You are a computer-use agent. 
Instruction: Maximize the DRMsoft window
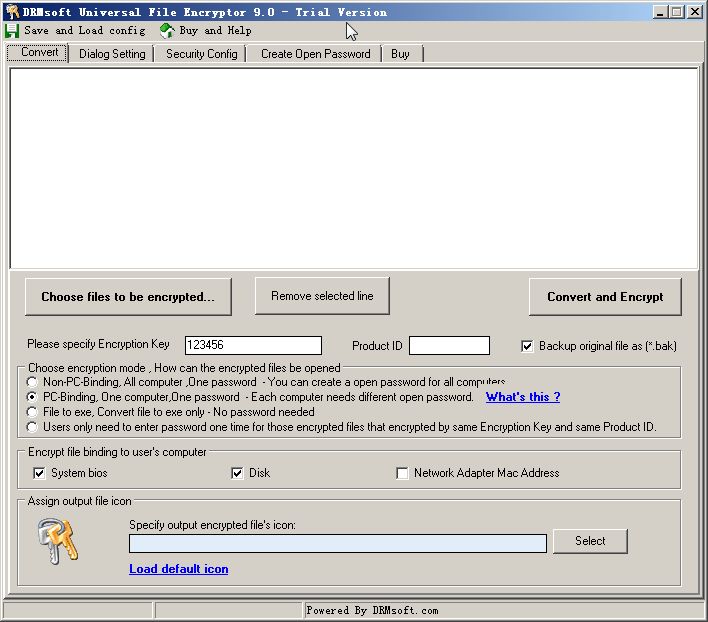point(677,12)
